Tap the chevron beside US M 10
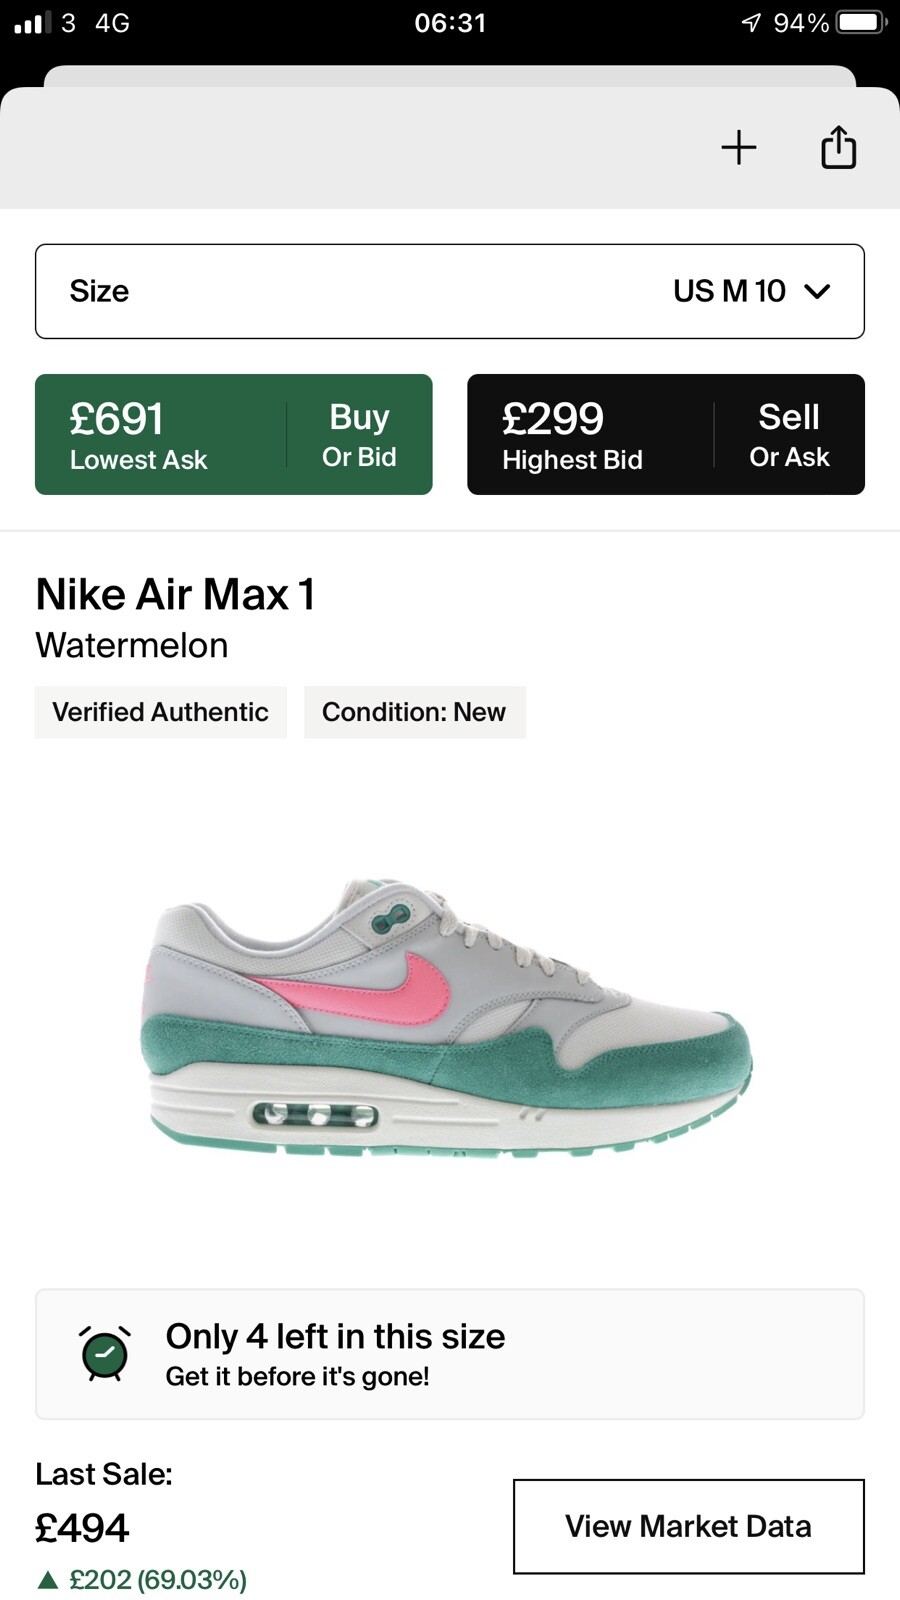 tap(817, 291)
